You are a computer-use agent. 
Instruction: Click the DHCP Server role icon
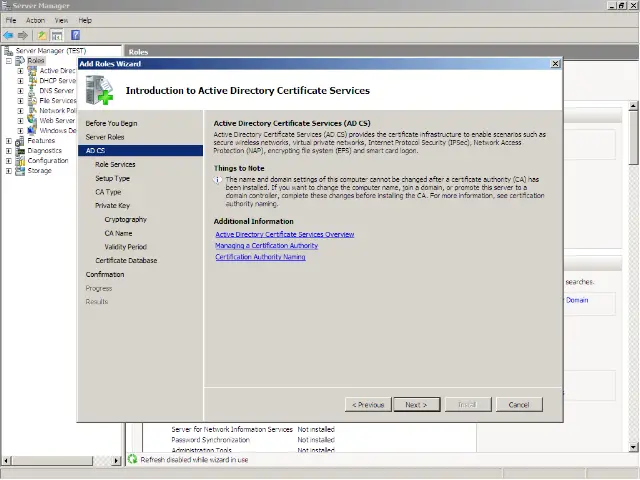click(32, 81)
